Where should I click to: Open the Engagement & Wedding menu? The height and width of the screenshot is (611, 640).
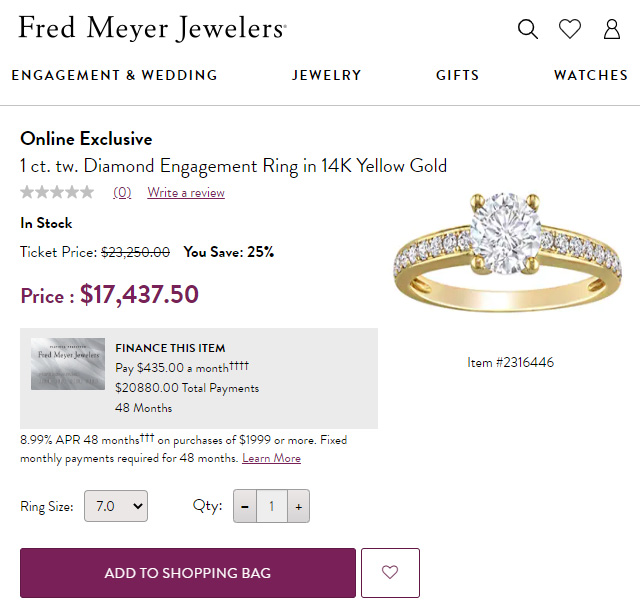point(114,75)
